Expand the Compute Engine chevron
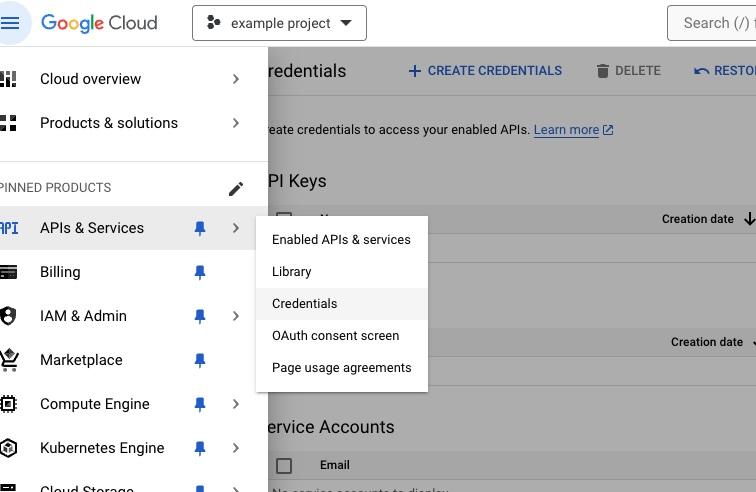 coord(236,404)
